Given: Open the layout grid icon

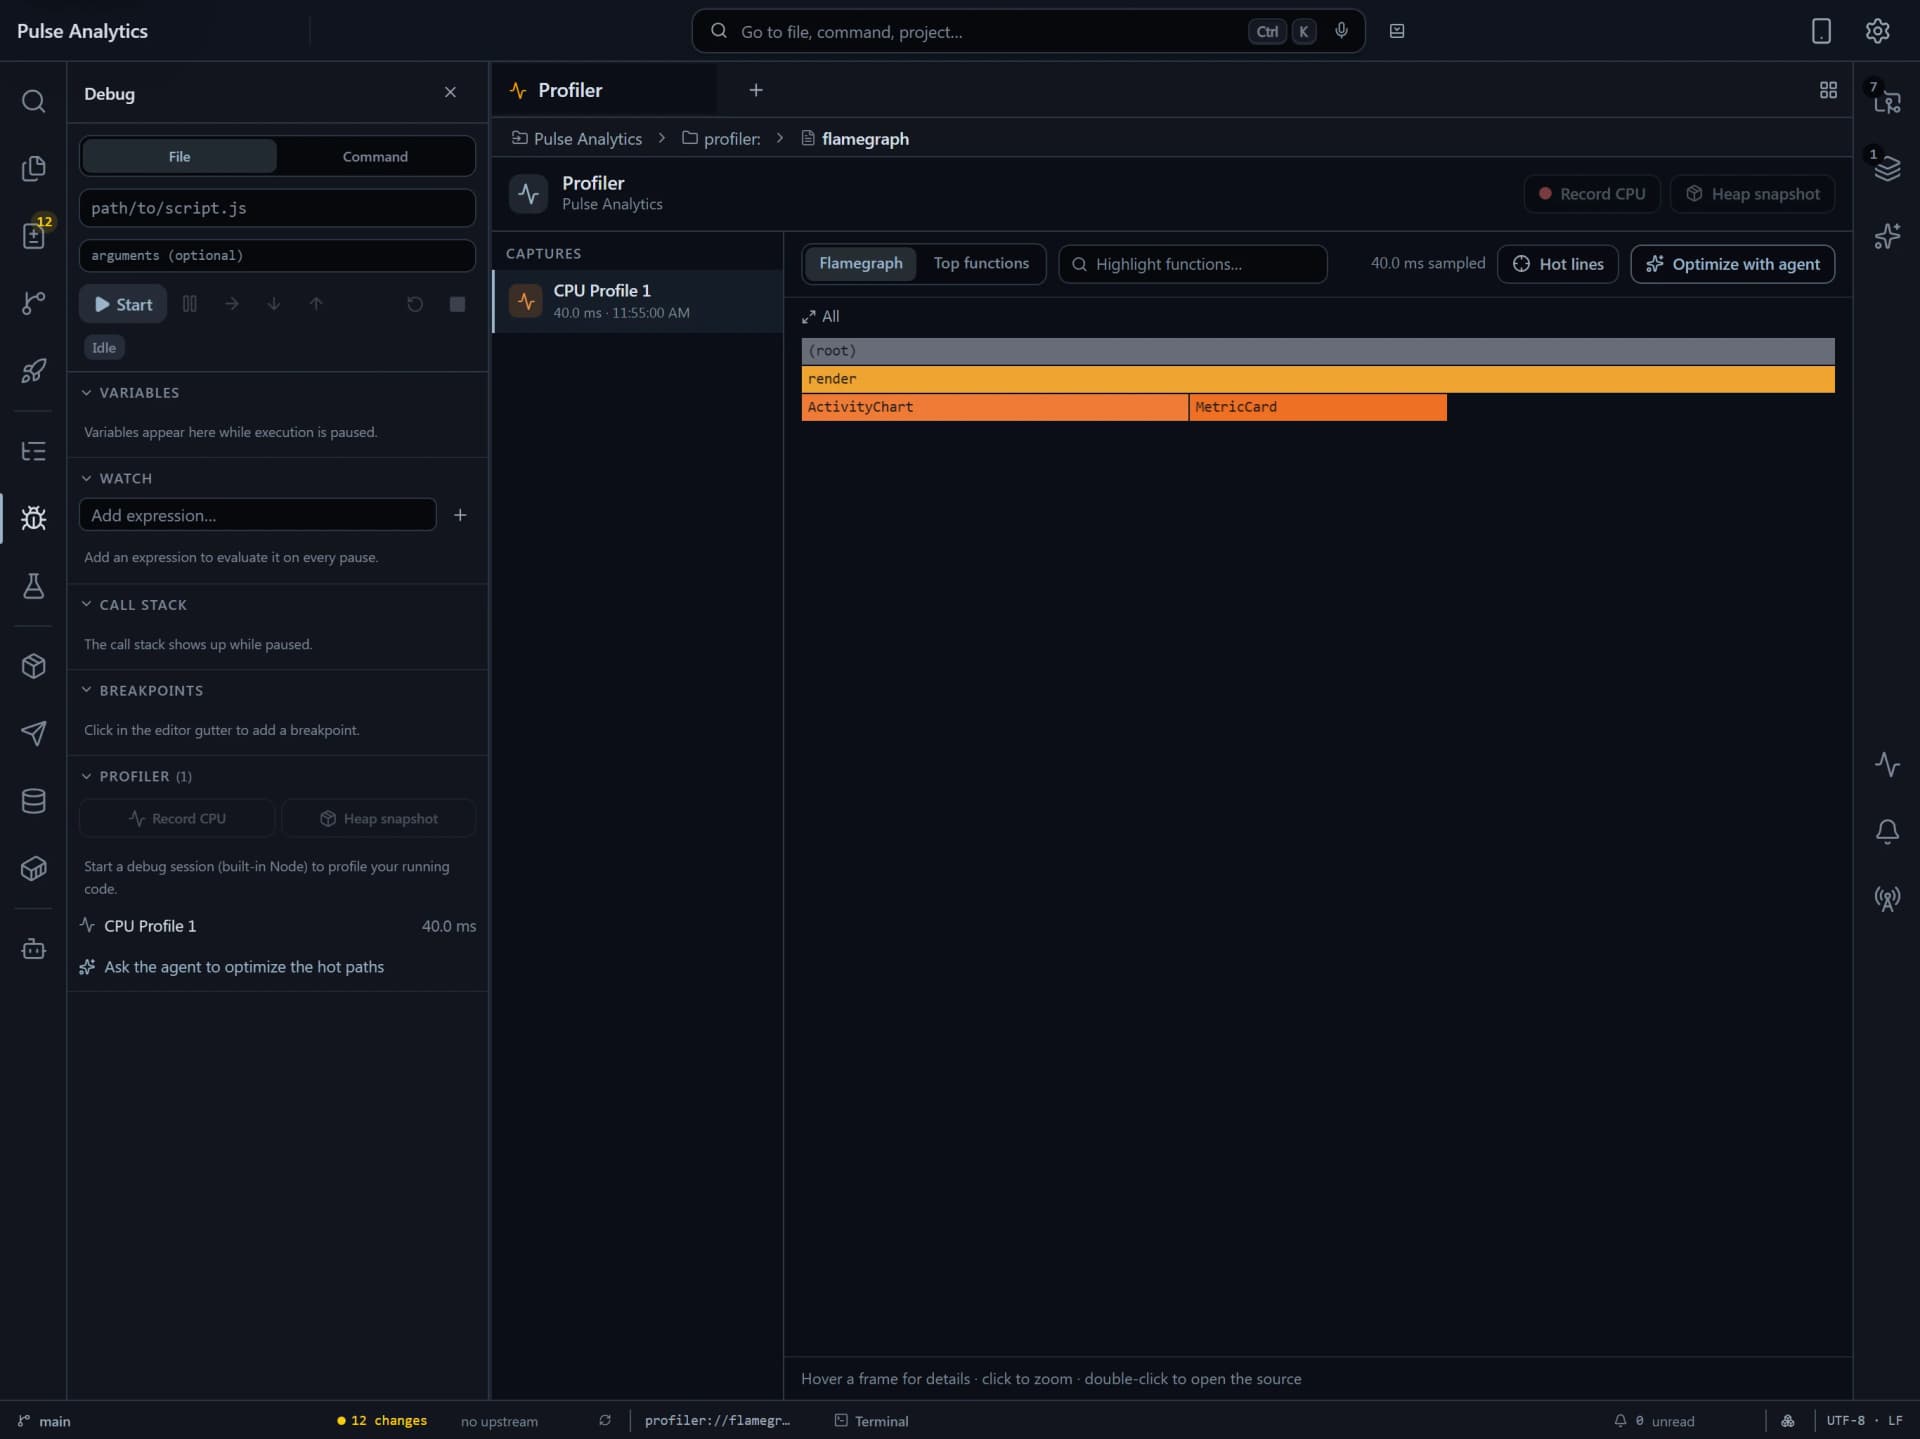Looking at the screenshot, I should (1828, 90).
